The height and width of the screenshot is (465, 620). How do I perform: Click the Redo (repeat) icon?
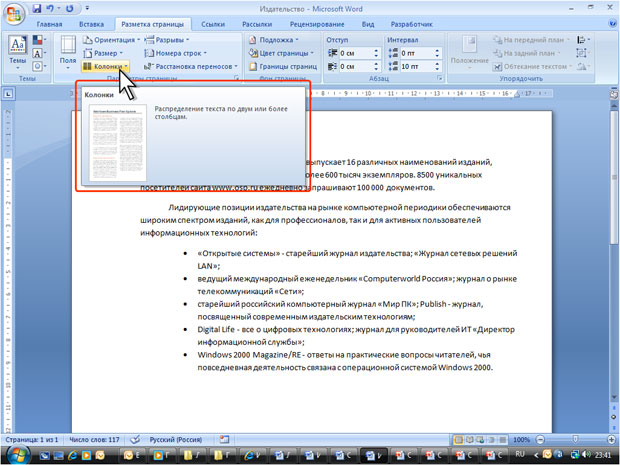69,8
